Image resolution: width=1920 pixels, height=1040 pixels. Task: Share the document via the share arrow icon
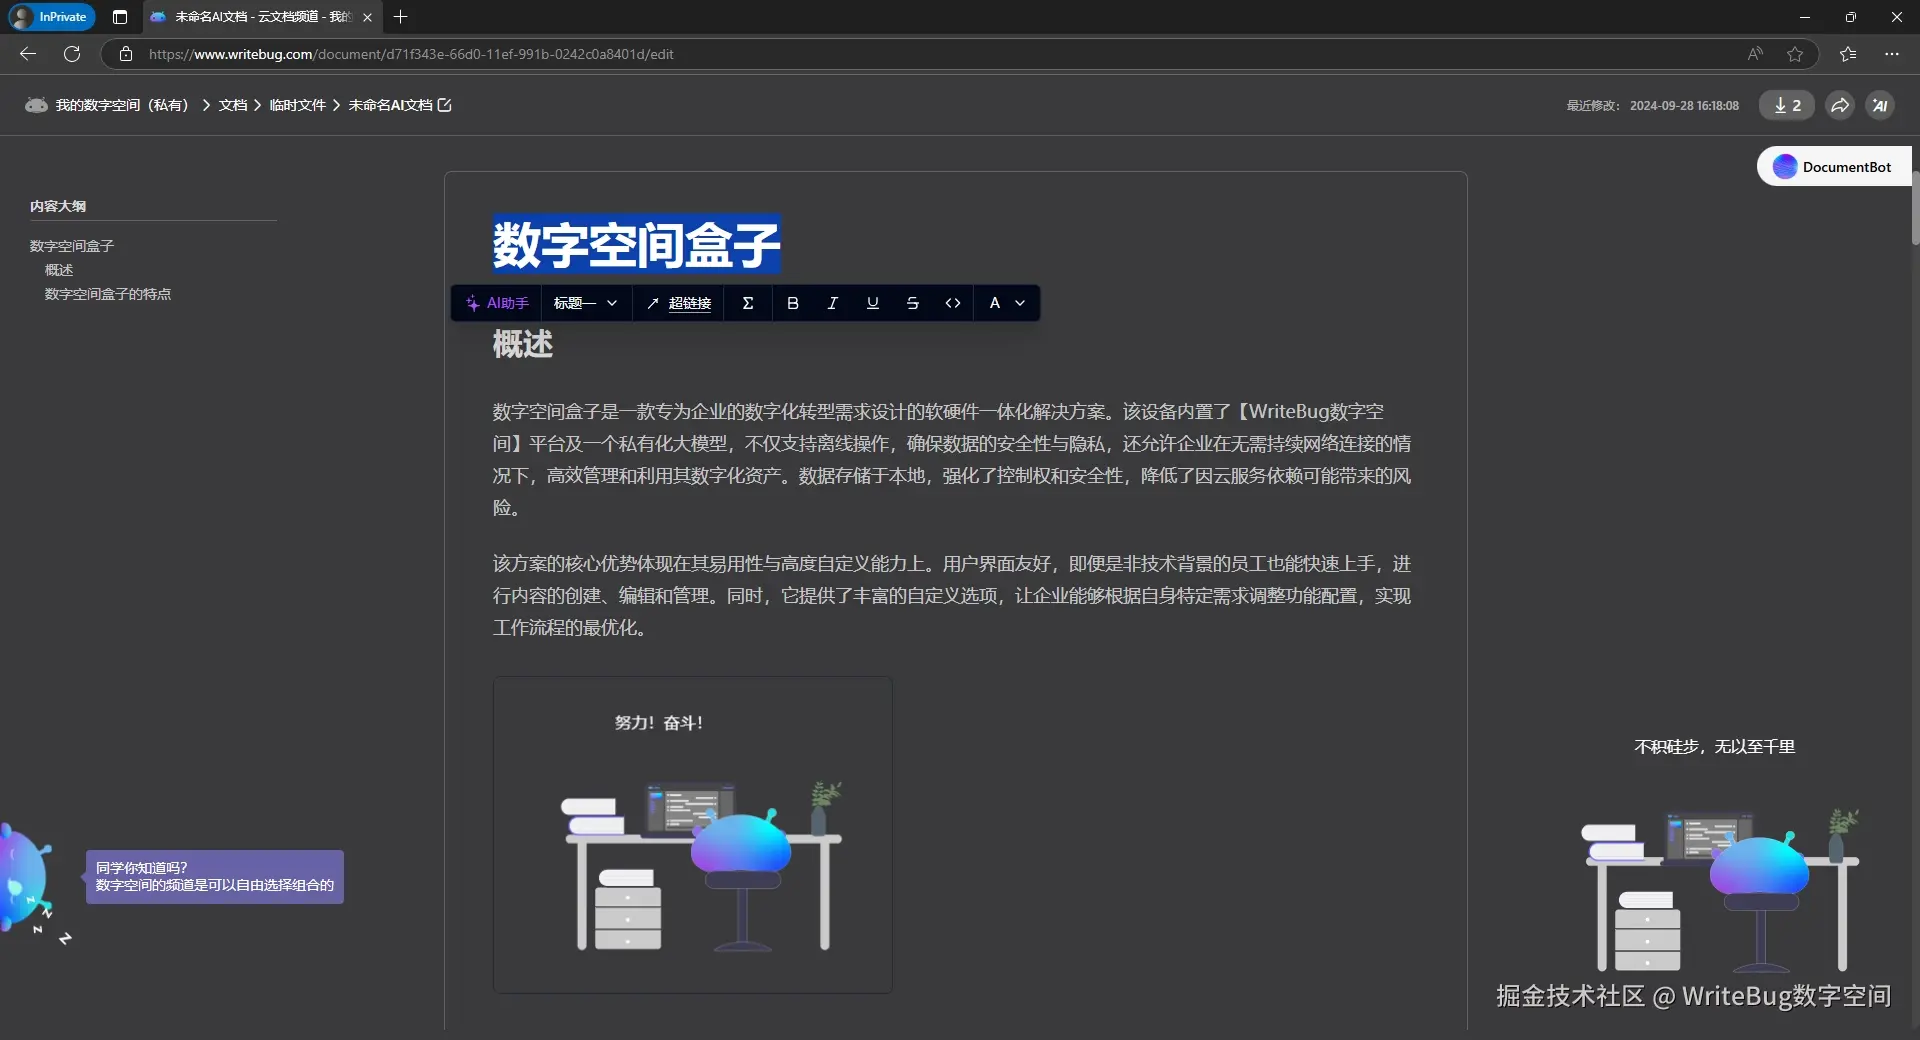point(1840,105)
